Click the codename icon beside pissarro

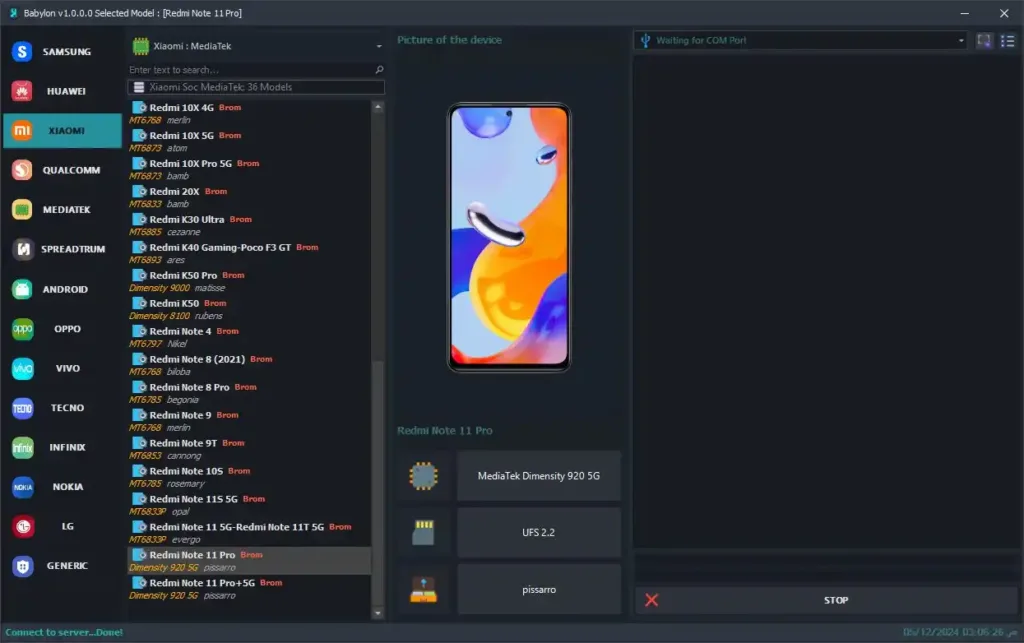click(423, 589)
